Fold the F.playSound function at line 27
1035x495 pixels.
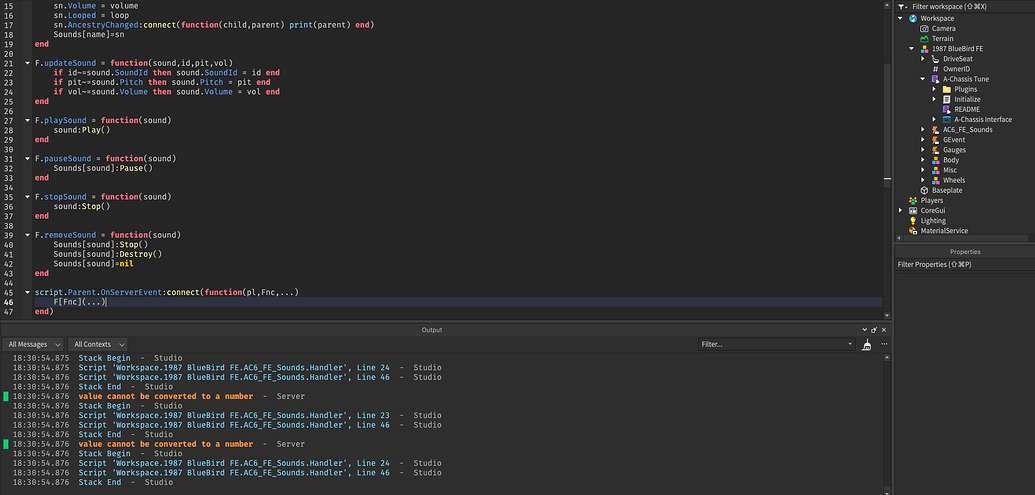click(x=27, y=121)
